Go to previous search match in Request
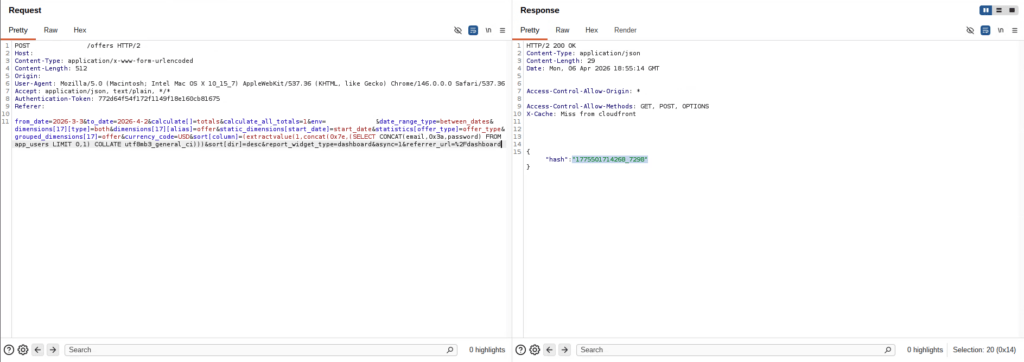 [x=39, y=350]
